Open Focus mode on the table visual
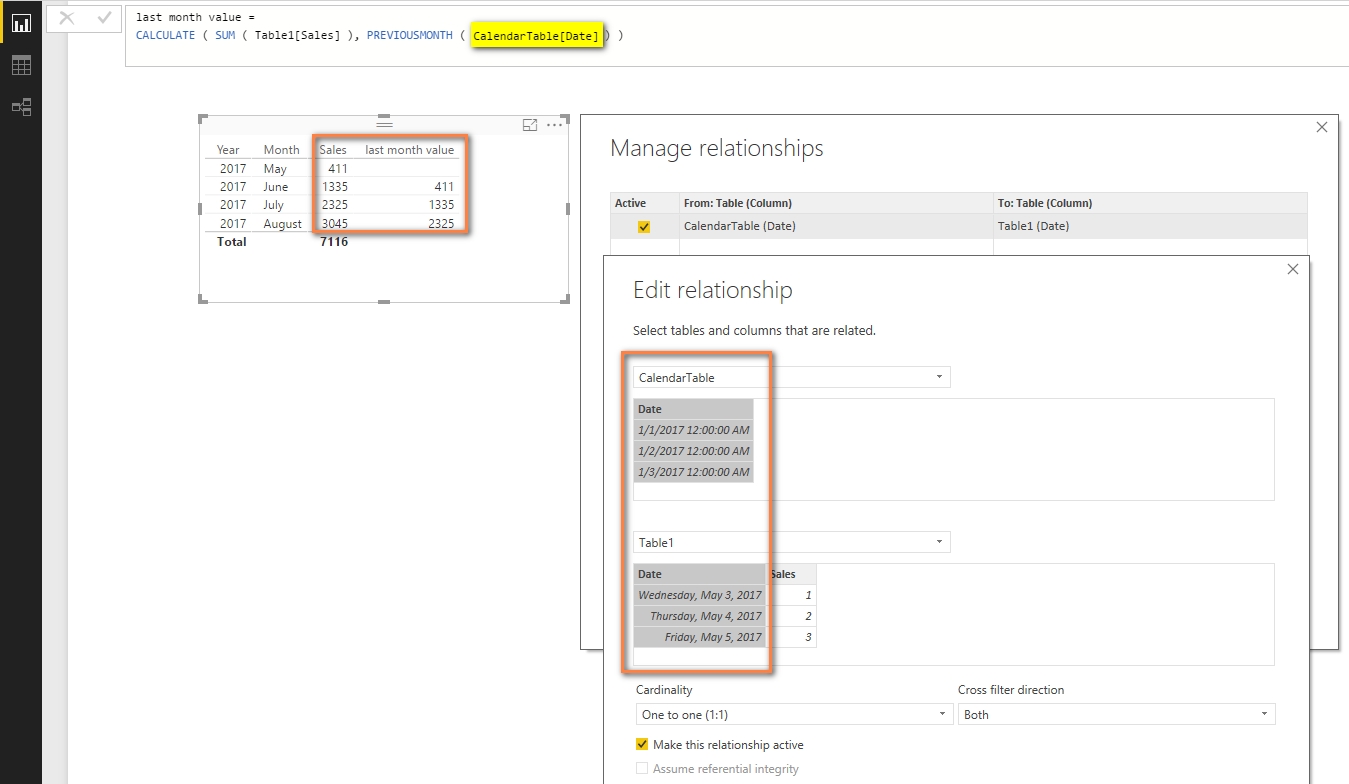 [x=530, y=125]
